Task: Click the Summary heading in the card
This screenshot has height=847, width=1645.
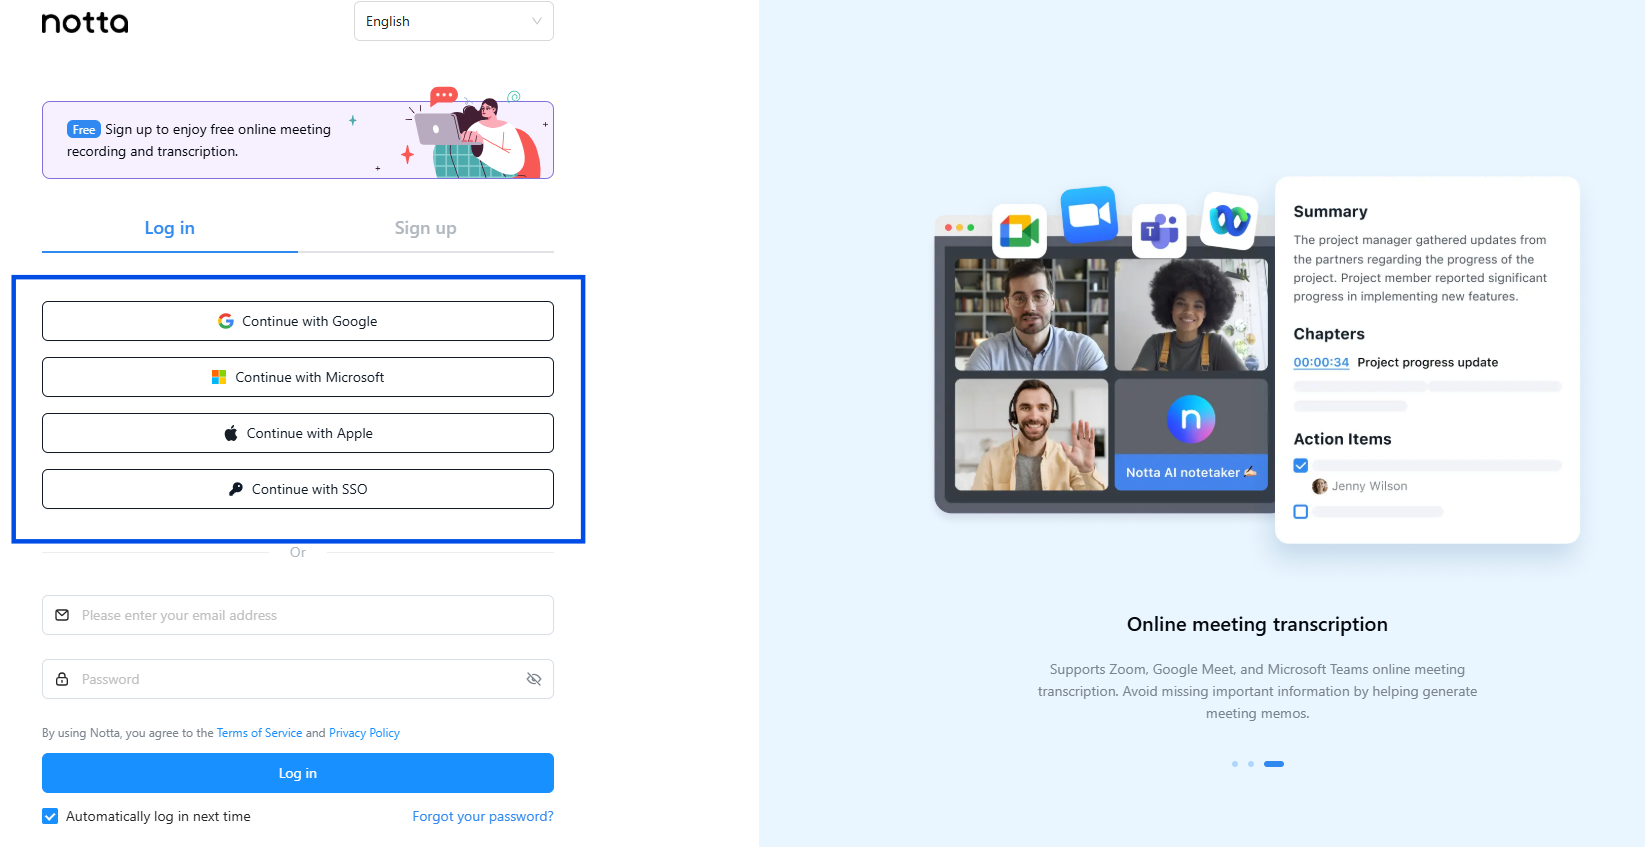Action: coord(1330,211)
